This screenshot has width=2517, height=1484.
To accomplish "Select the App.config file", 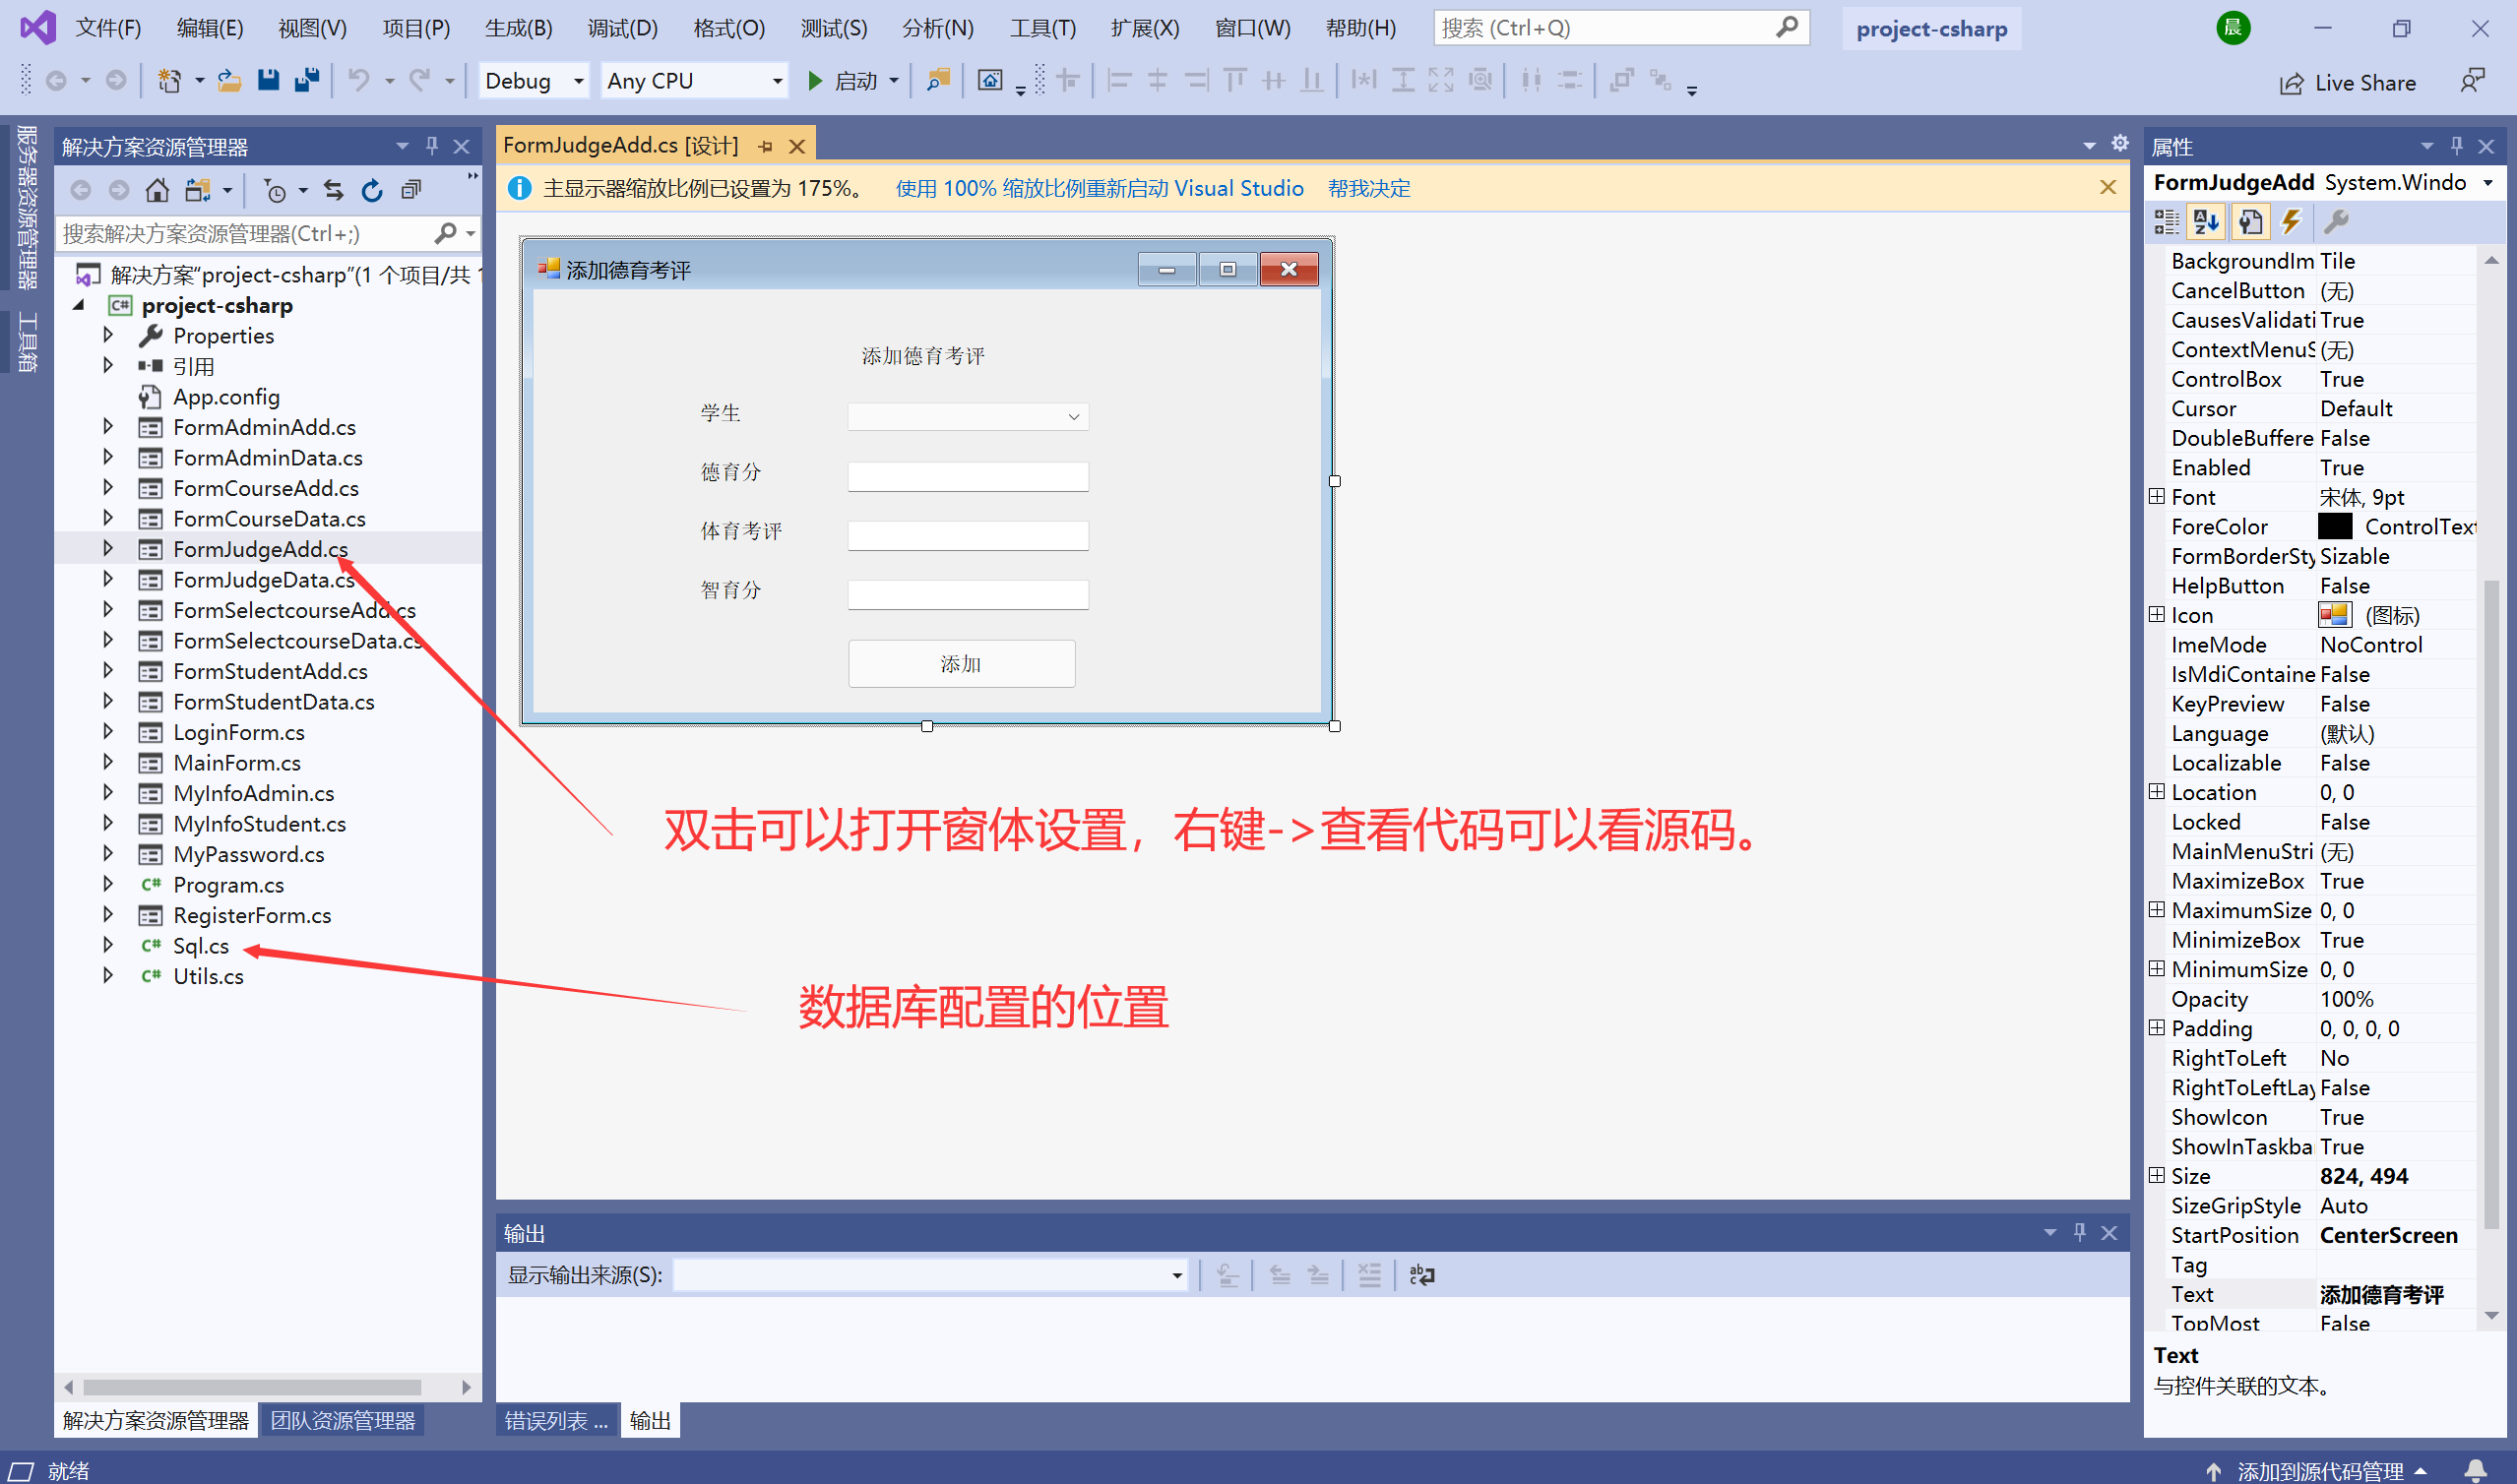I will 226,396.
